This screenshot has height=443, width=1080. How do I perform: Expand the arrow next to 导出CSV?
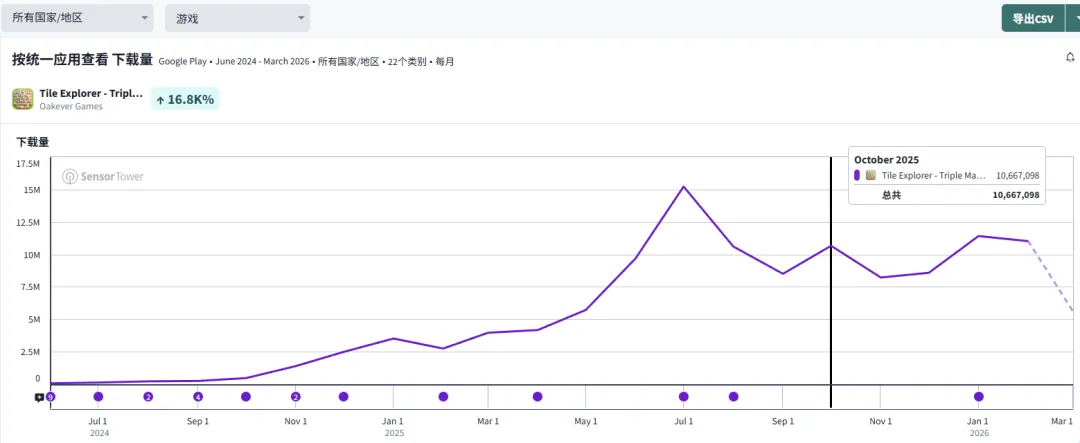[1073, 19]
